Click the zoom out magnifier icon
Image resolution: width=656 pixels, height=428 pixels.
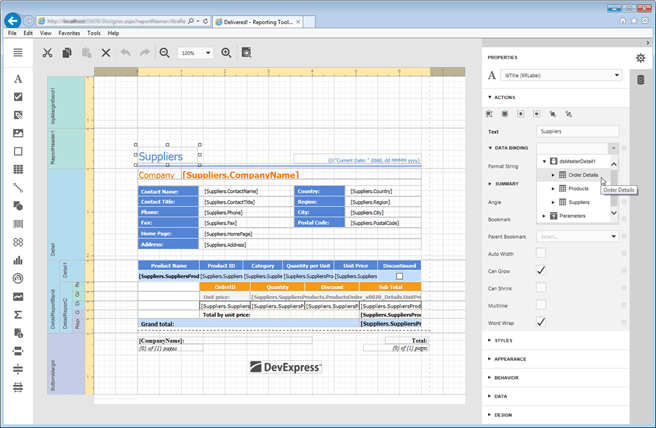click(164, 53)
